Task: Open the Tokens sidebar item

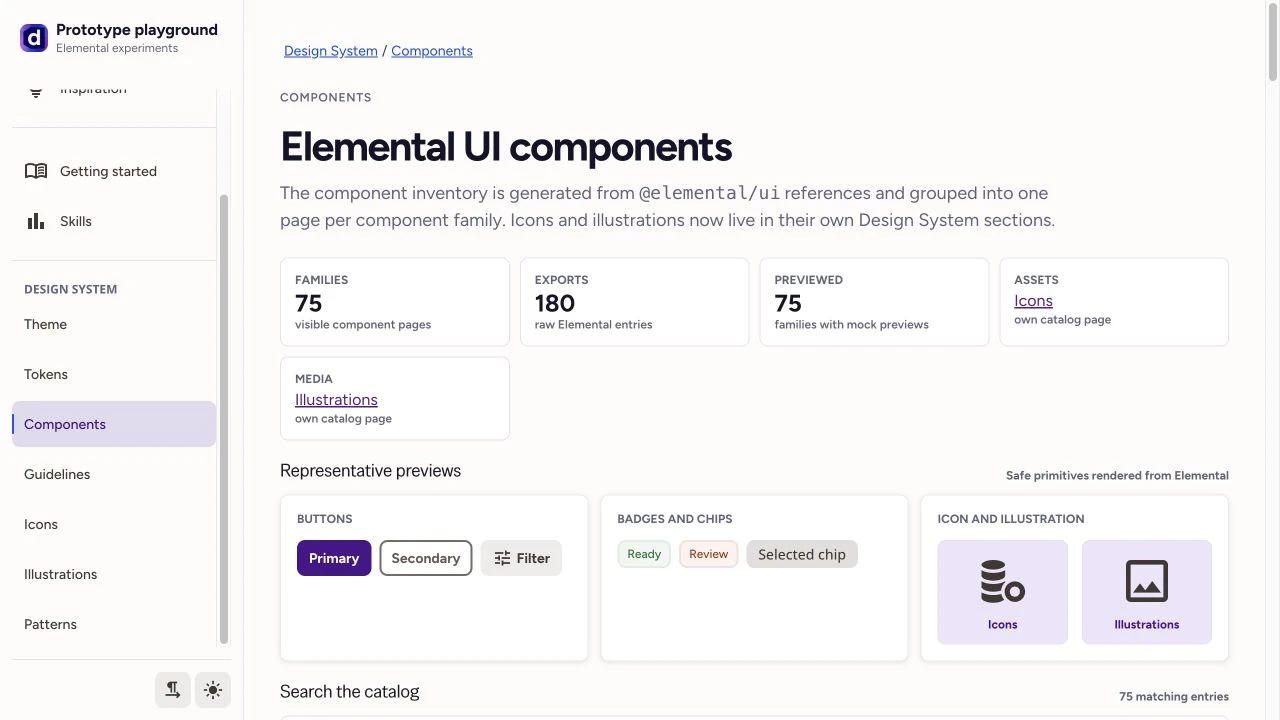Action: [114, 374]
